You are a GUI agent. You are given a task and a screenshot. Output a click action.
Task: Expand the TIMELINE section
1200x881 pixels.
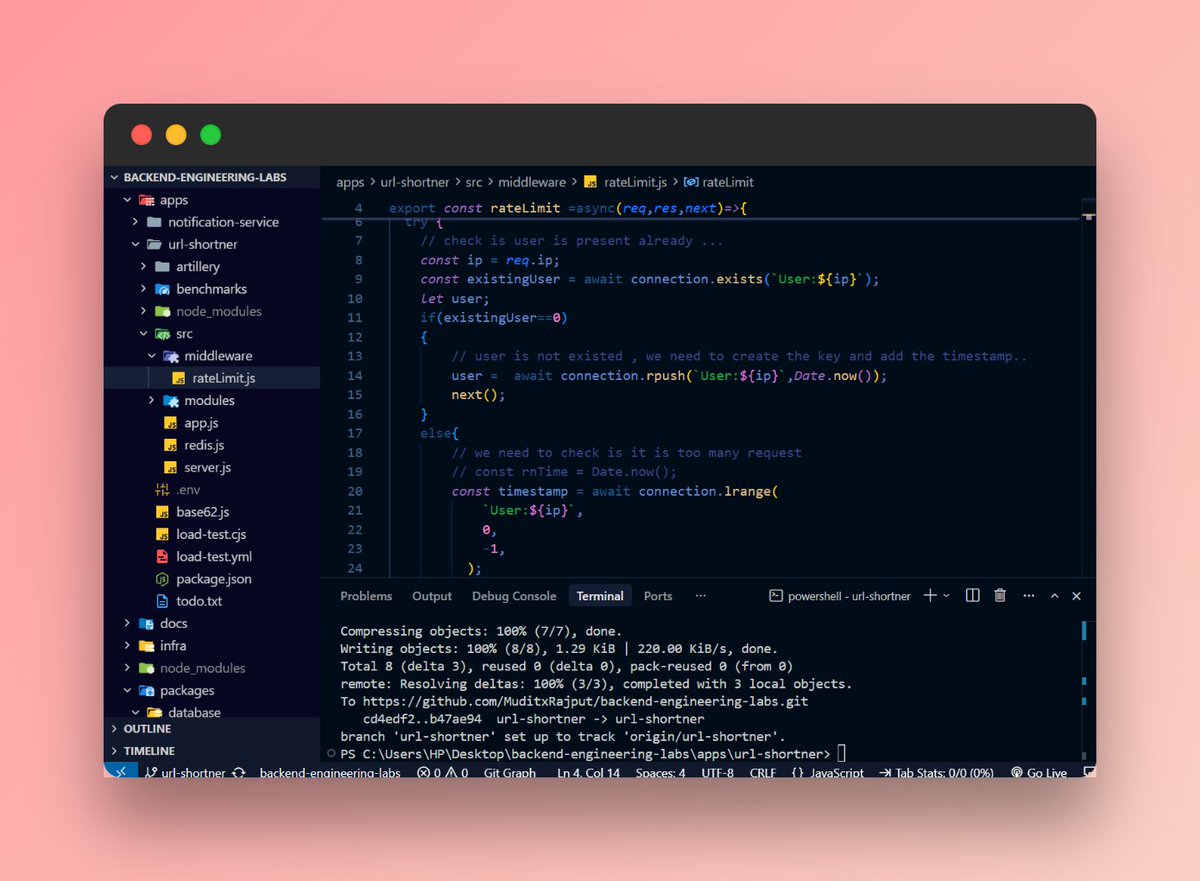click(212, 751)
